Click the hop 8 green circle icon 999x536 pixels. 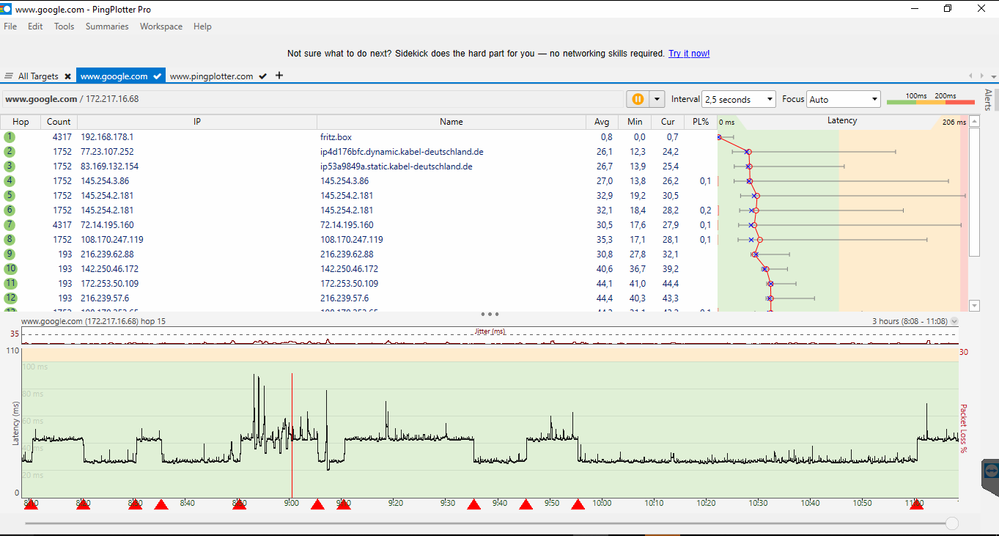click(10, 240)
